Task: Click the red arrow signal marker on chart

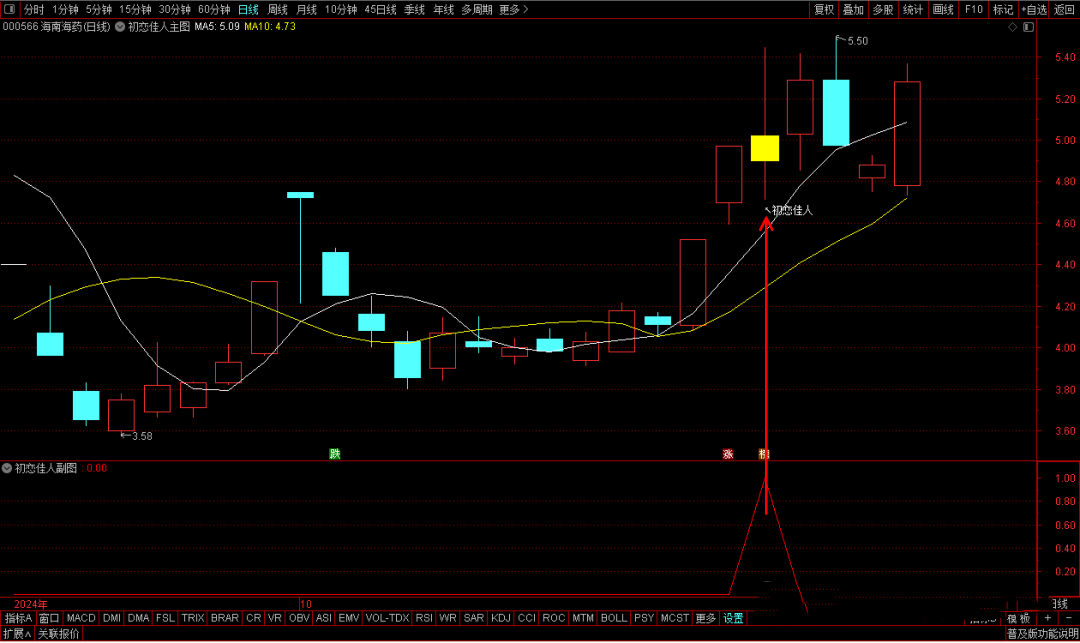Action: click(x=766, y=222)
